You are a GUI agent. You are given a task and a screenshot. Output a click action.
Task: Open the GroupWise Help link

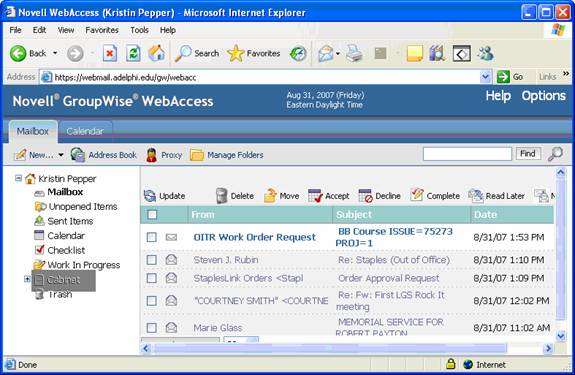498,96
